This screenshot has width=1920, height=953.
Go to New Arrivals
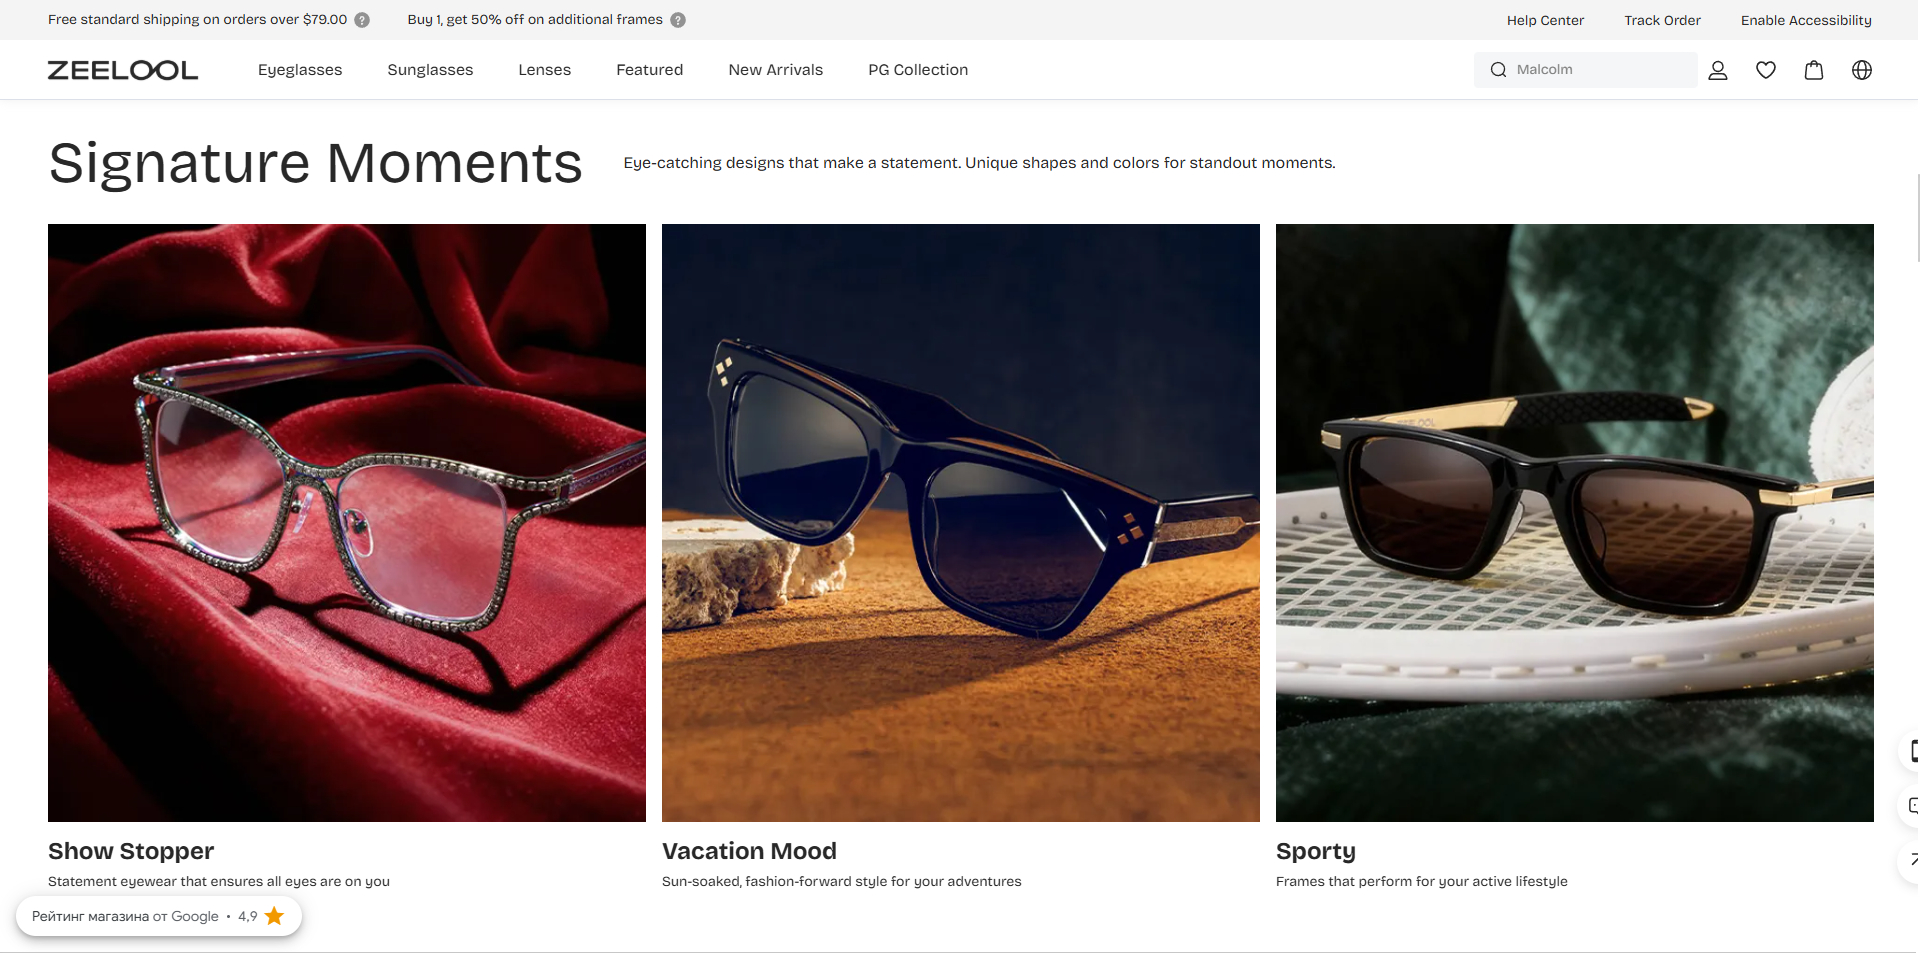pos(775,70)
